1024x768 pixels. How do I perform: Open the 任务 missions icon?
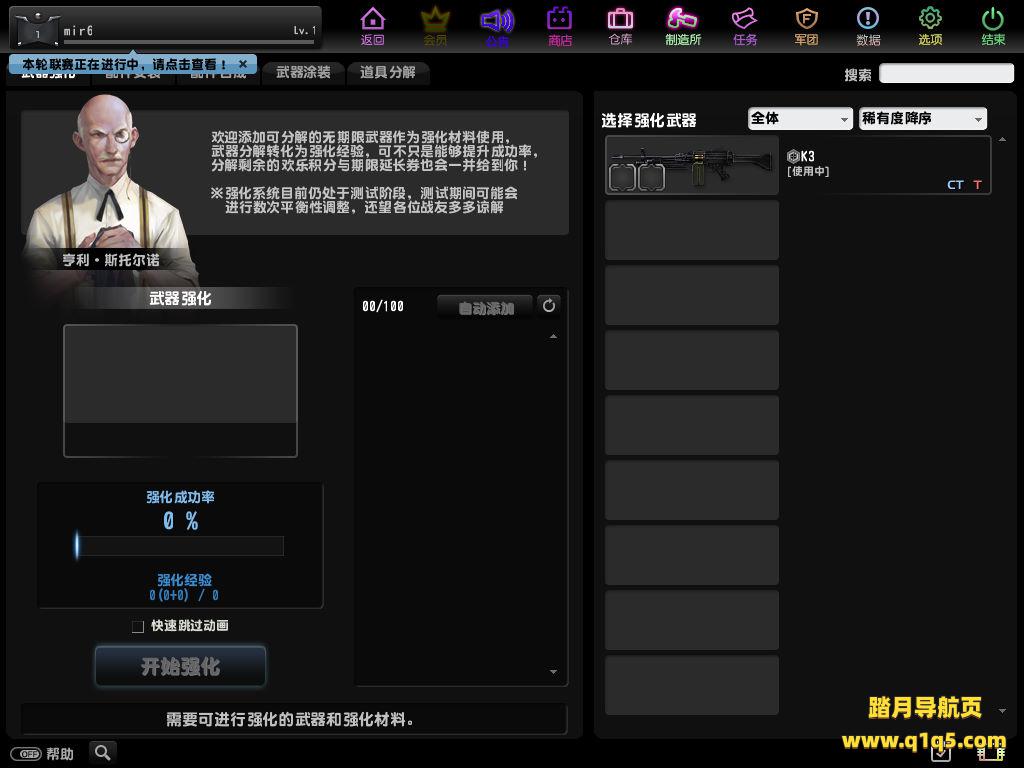(745, 25)
